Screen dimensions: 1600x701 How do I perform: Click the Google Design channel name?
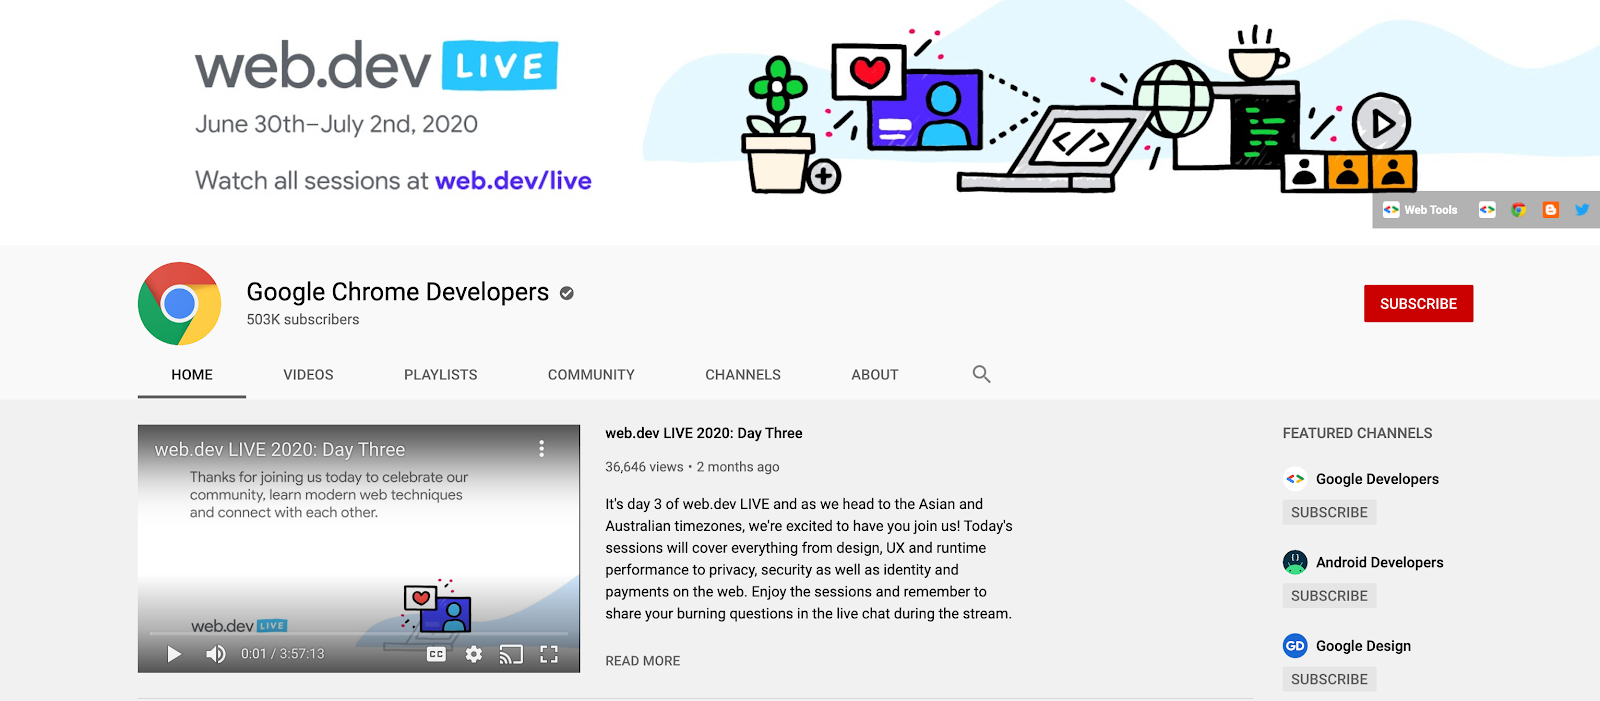coord(1363,646)
